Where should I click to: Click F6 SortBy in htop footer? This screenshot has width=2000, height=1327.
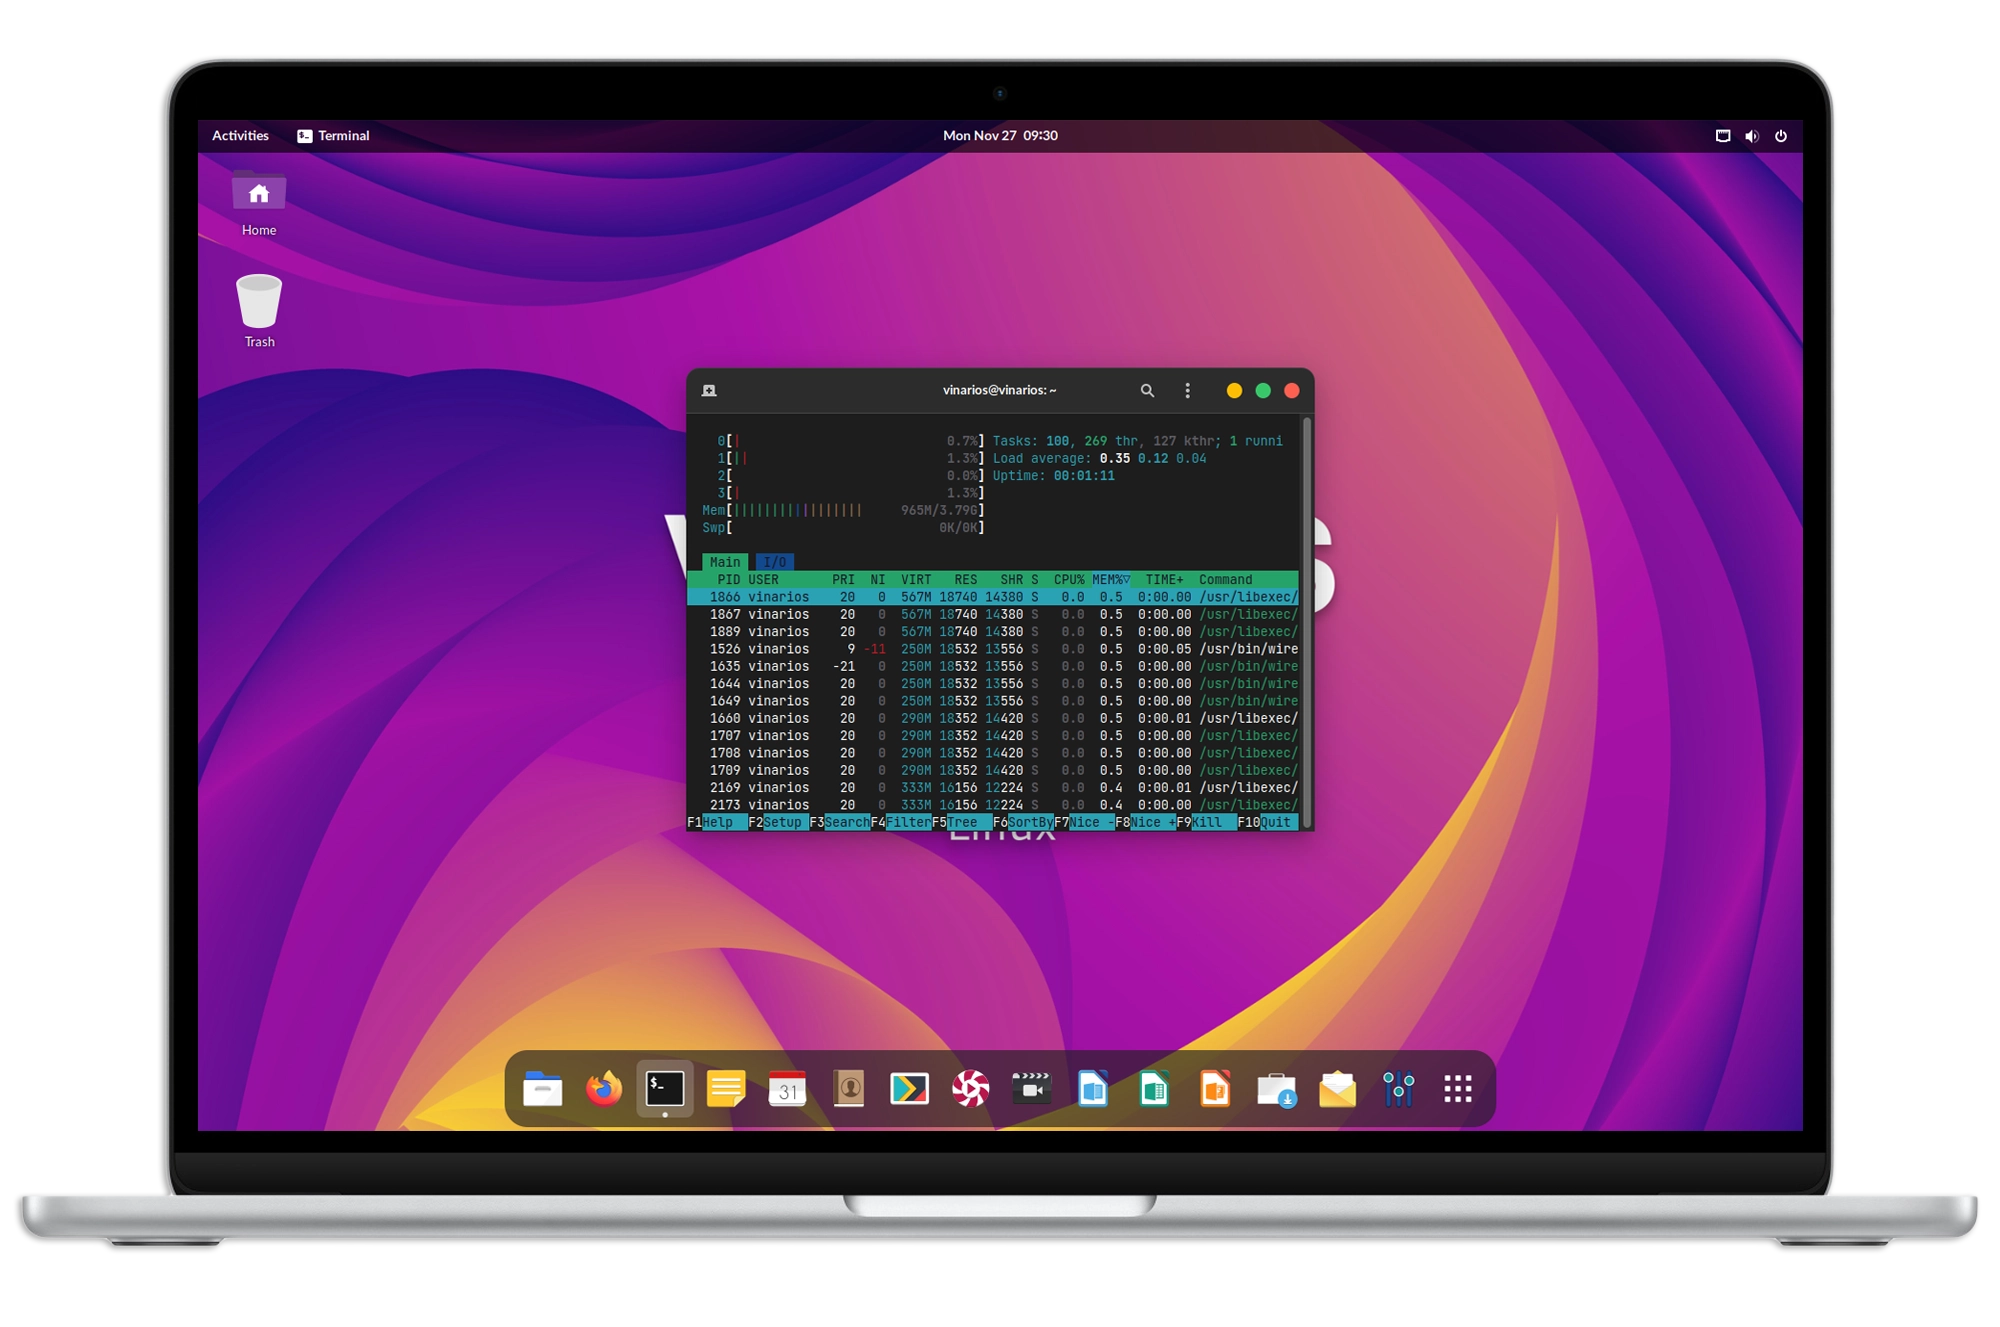1023,823
